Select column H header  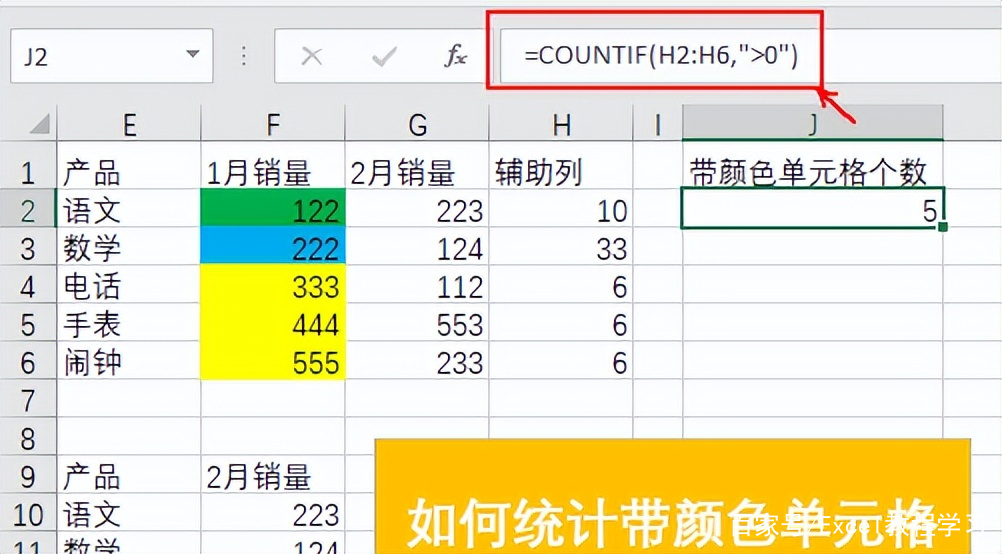[561, 124]
